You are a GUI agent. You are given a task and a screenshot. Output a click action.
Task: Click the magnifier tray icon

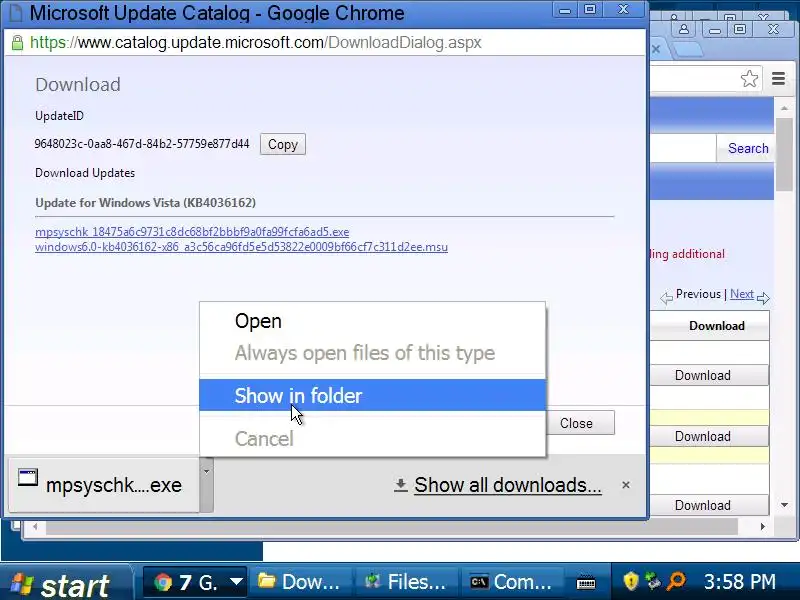coord(677,581)
